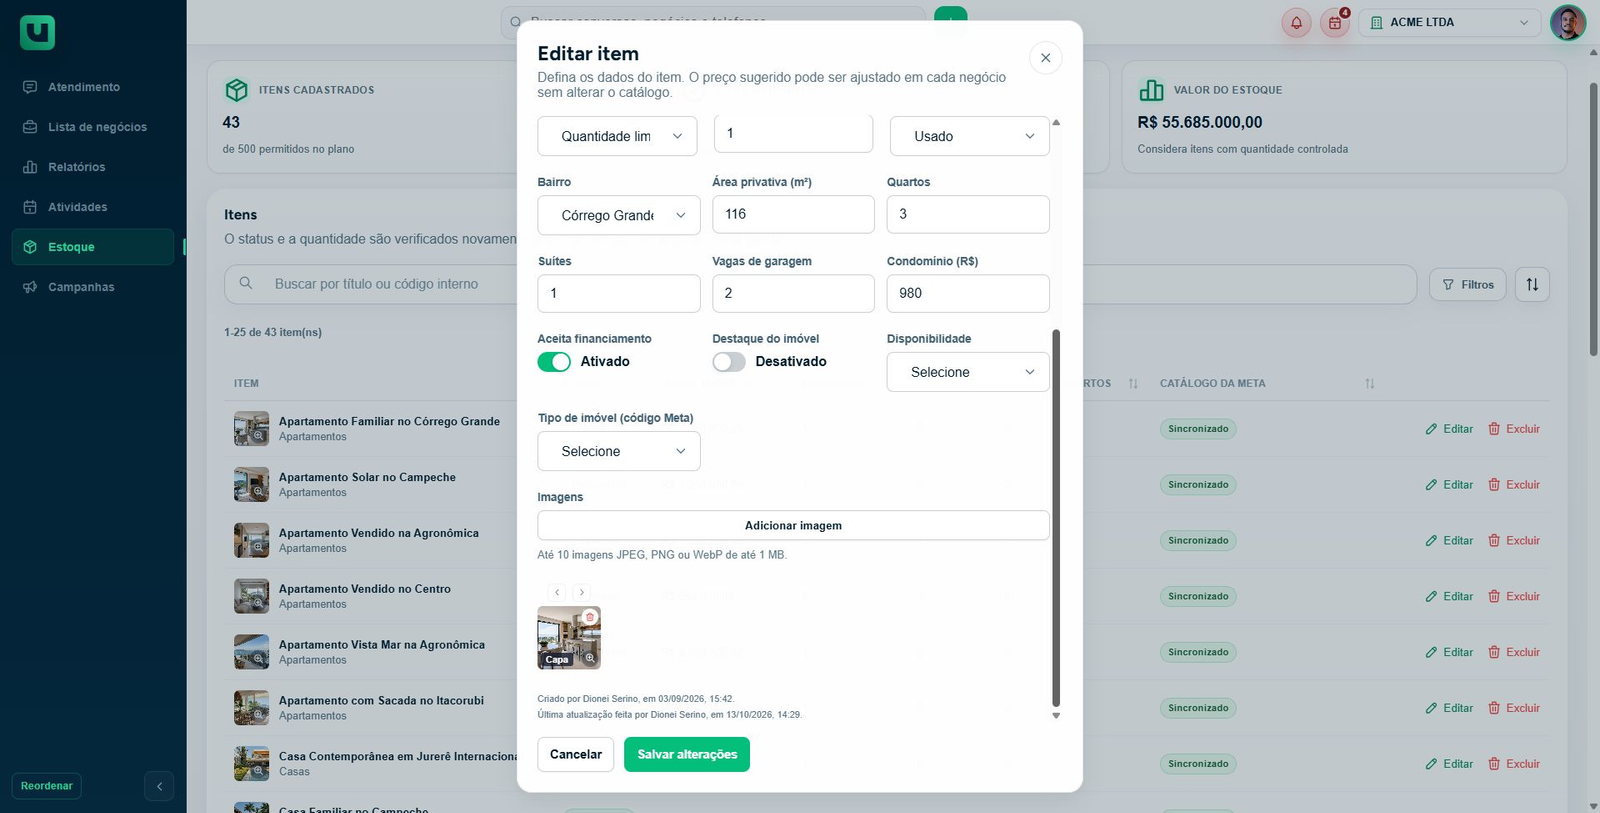The height and width of the screenshot is (813, 1600).
Task: Click Excluir for Apartamento Solar no Campeche
Action: tap(1514, 485)
